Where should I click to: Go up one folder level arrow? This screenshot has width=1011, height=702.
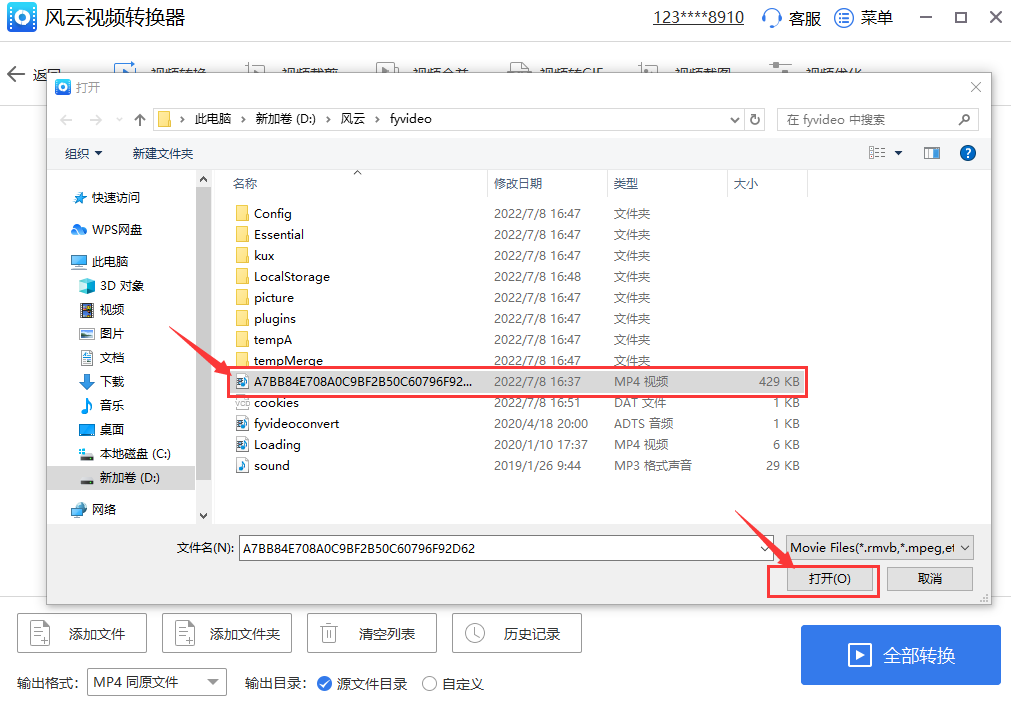[x=140, y=119]
